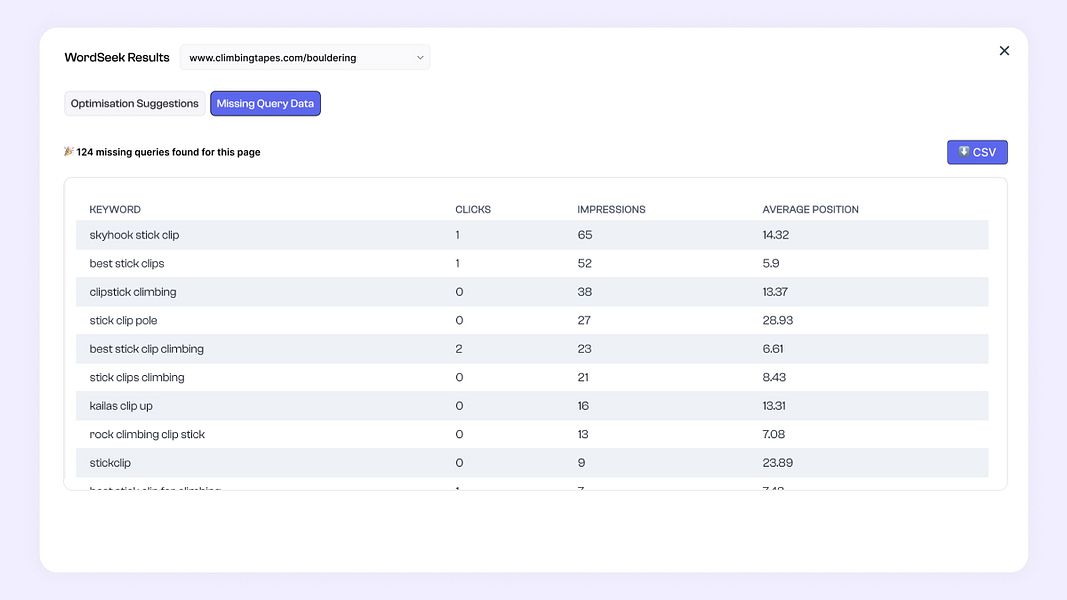Image resolution: width=1067 pixels, height=600 pixels.
Task: Select the 'best stick clips' keyword row
Action: (x=127, y=264)
